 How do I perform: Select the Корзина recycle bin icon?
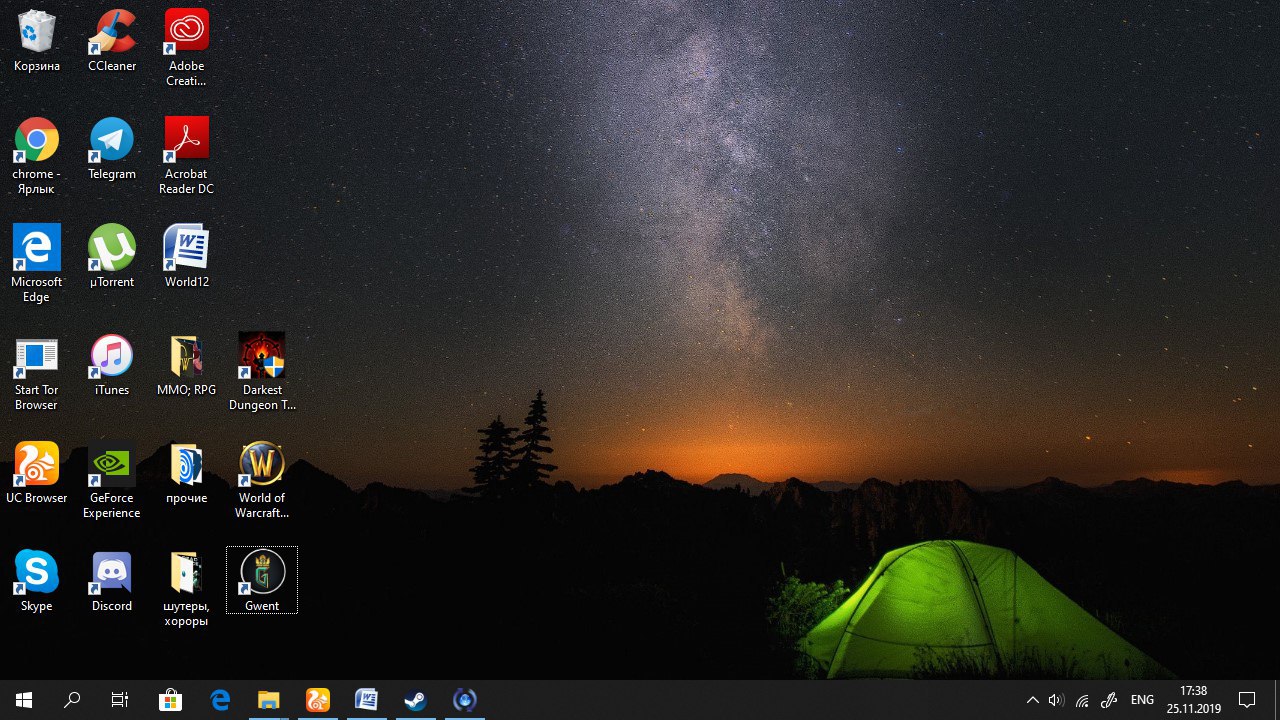click(x=37, y=41)
